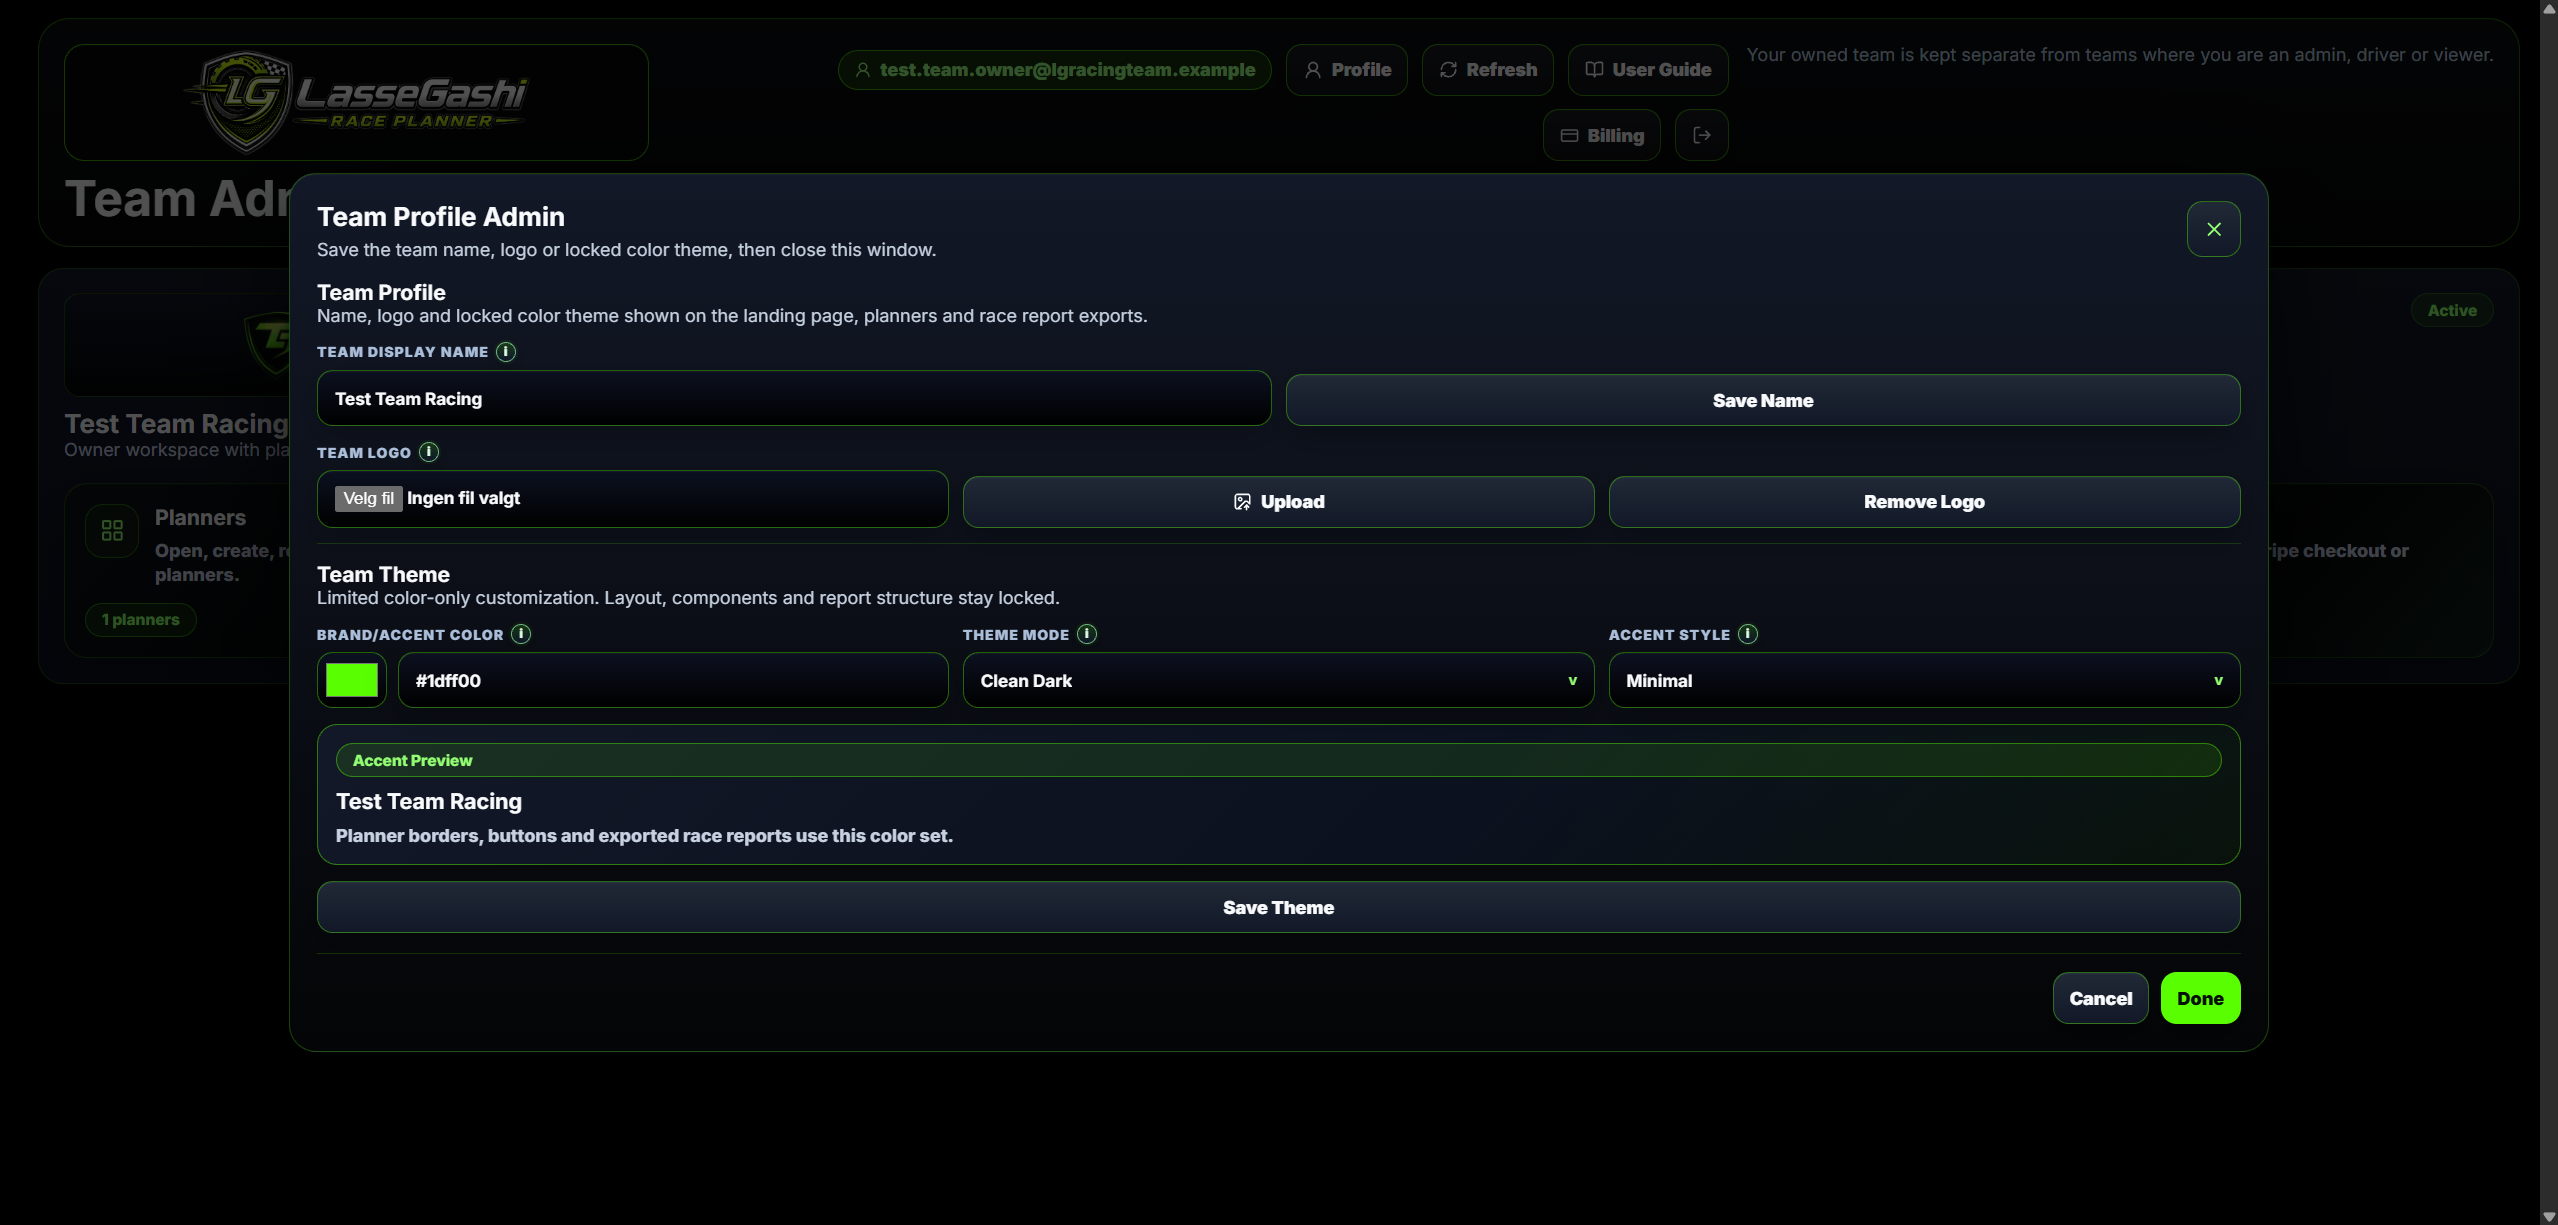
Task: Close the Team Profile Admin dialog
Action: (2213, 229)
